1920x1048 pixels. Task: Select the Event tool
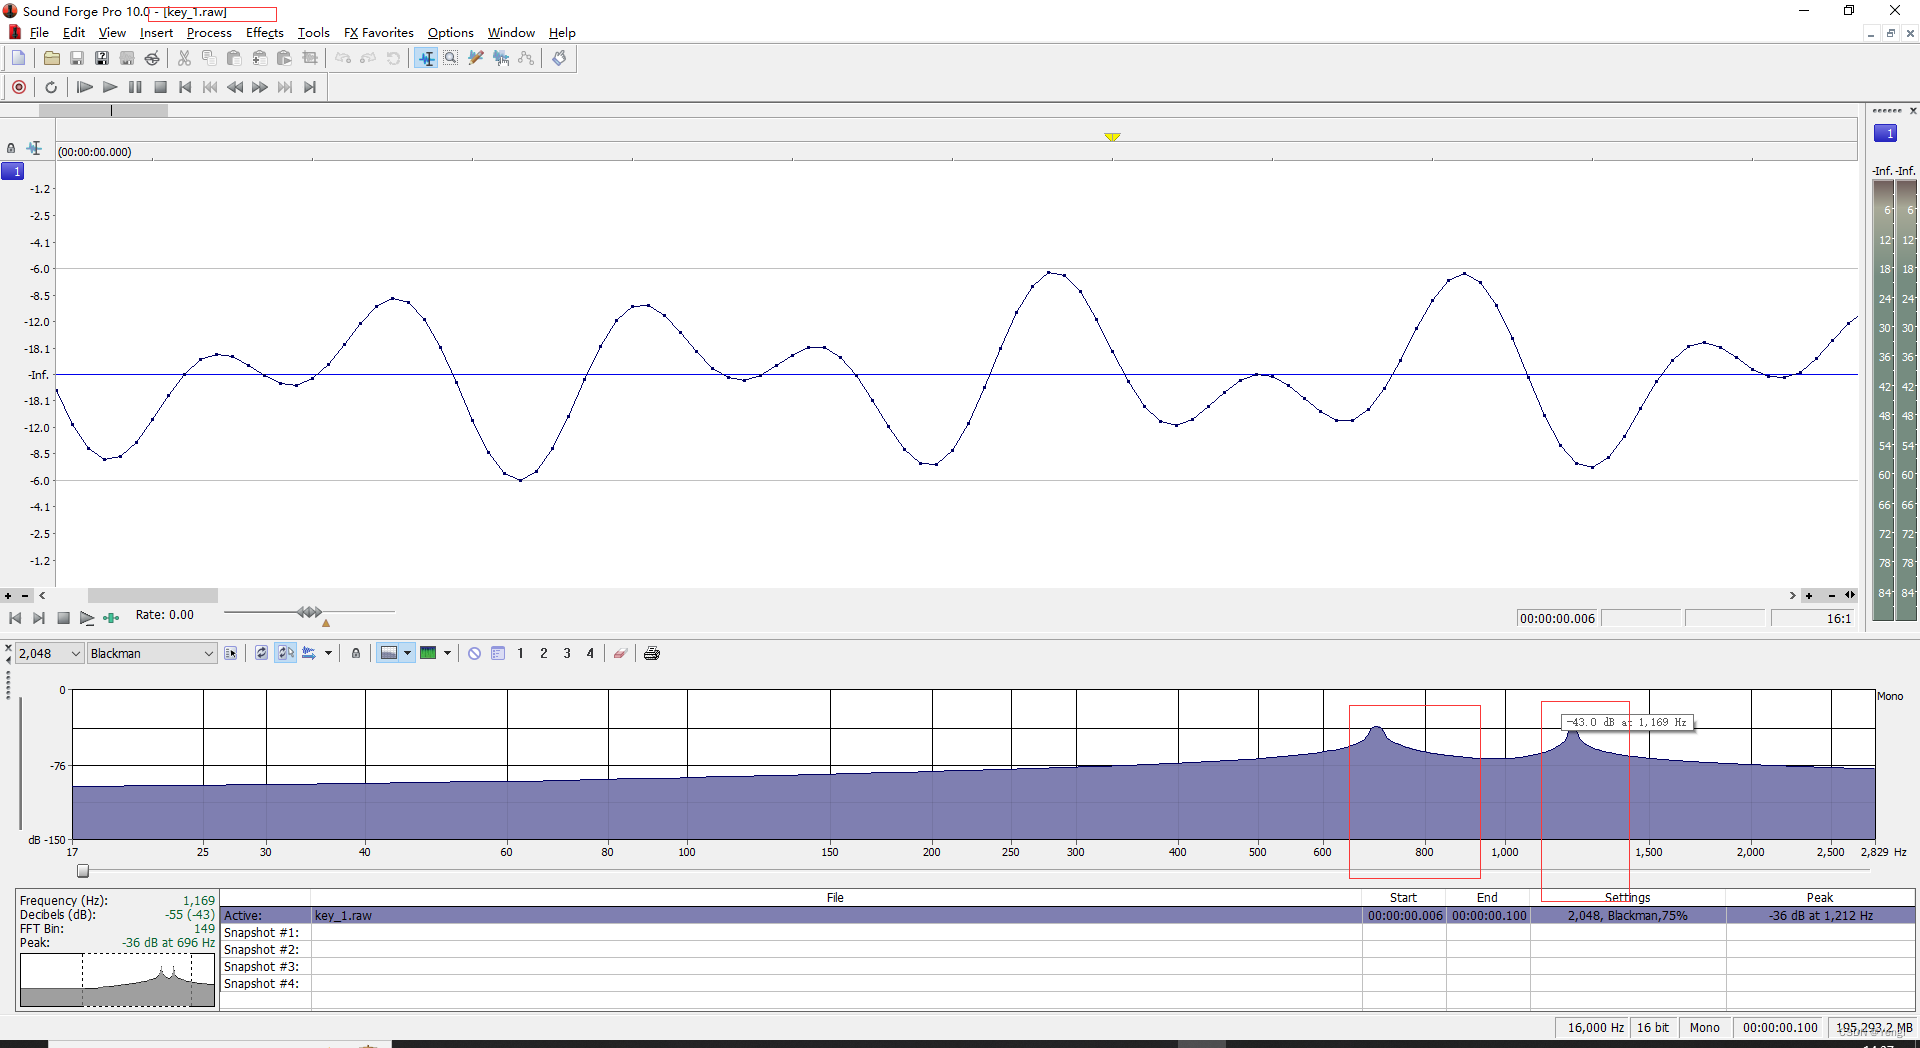tap(501, 58)
